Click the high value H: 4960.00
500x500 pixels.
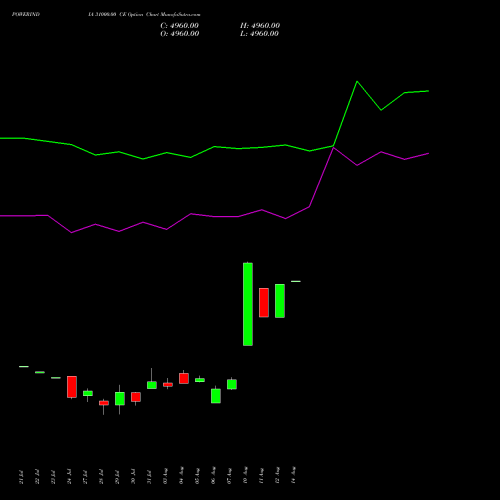point(260,26)
